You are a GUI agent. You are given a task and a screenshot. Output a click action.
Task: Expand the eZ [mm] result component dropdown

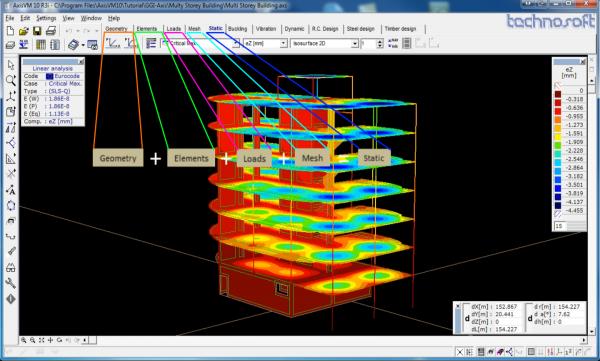pos(284,44)
